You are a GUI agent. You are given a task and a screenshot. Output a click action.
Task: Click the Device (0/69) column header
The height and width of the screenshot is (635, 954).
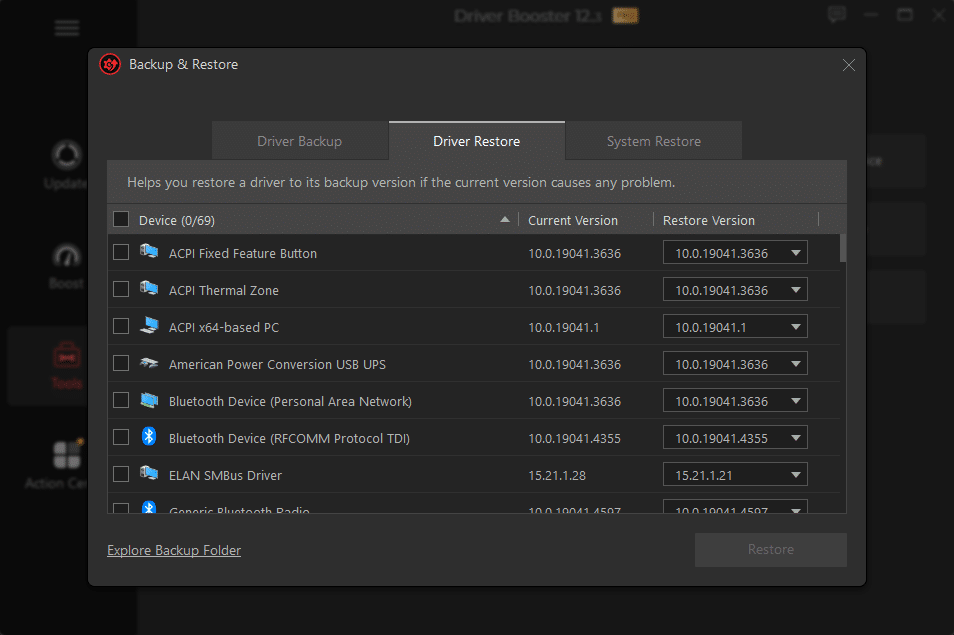point(176,220)
